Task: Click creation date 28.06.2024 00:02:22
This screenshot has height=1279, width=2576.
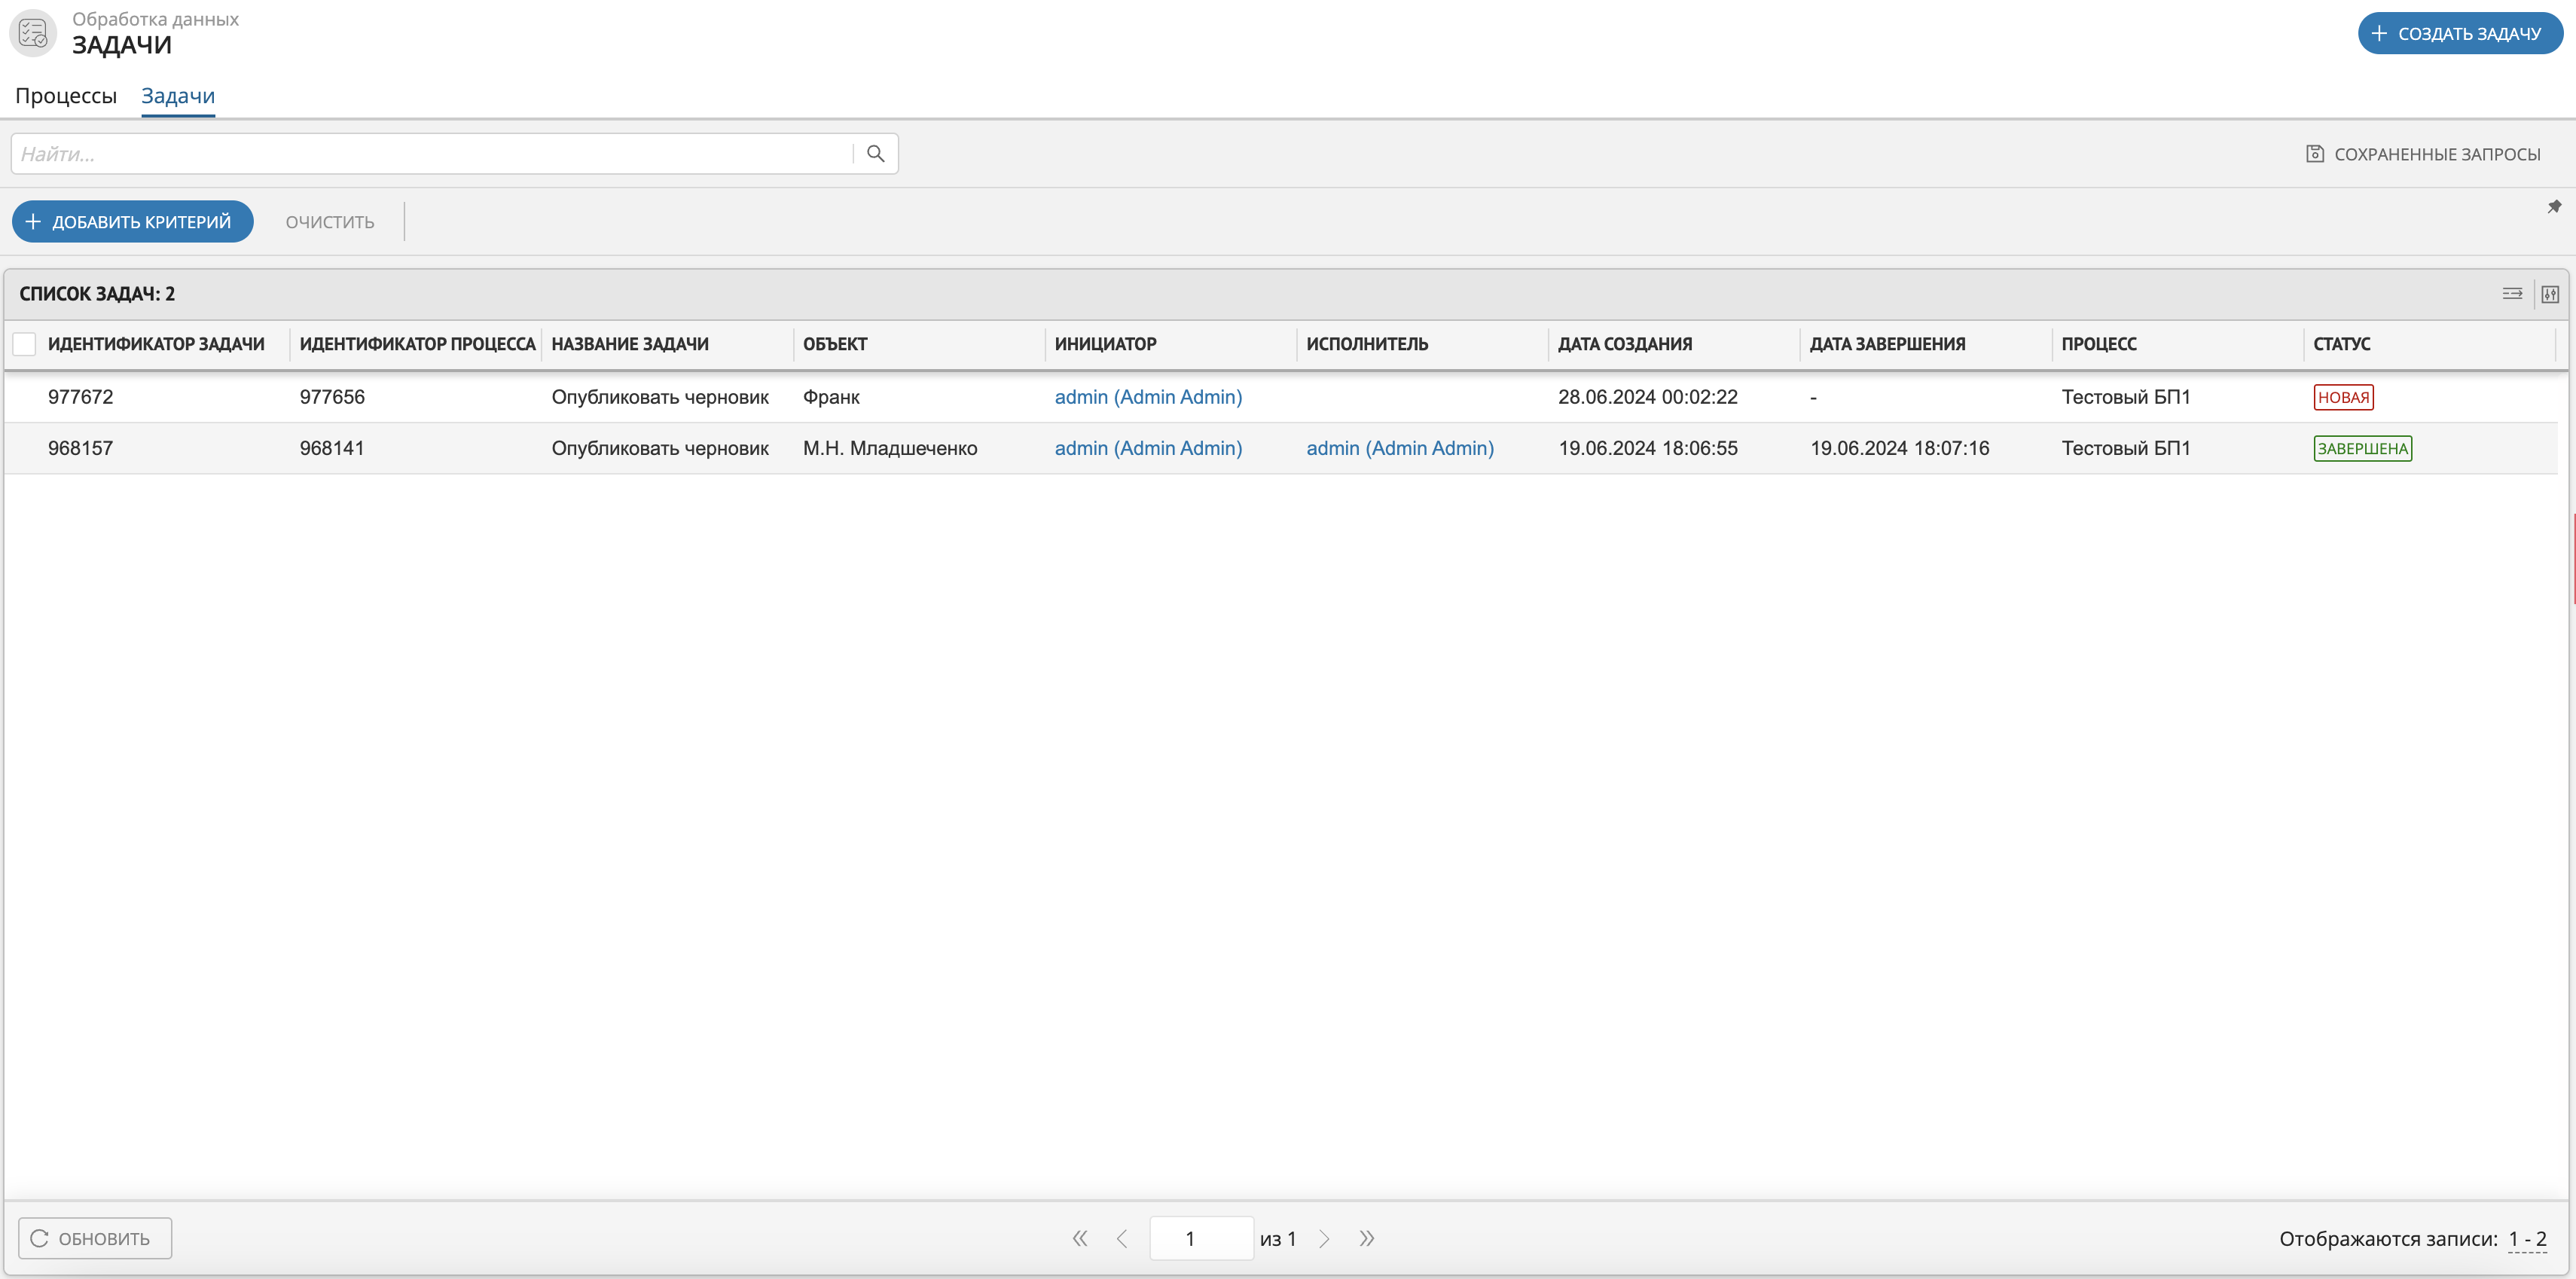Action: pyautogui.click(x=1648, y=397)
